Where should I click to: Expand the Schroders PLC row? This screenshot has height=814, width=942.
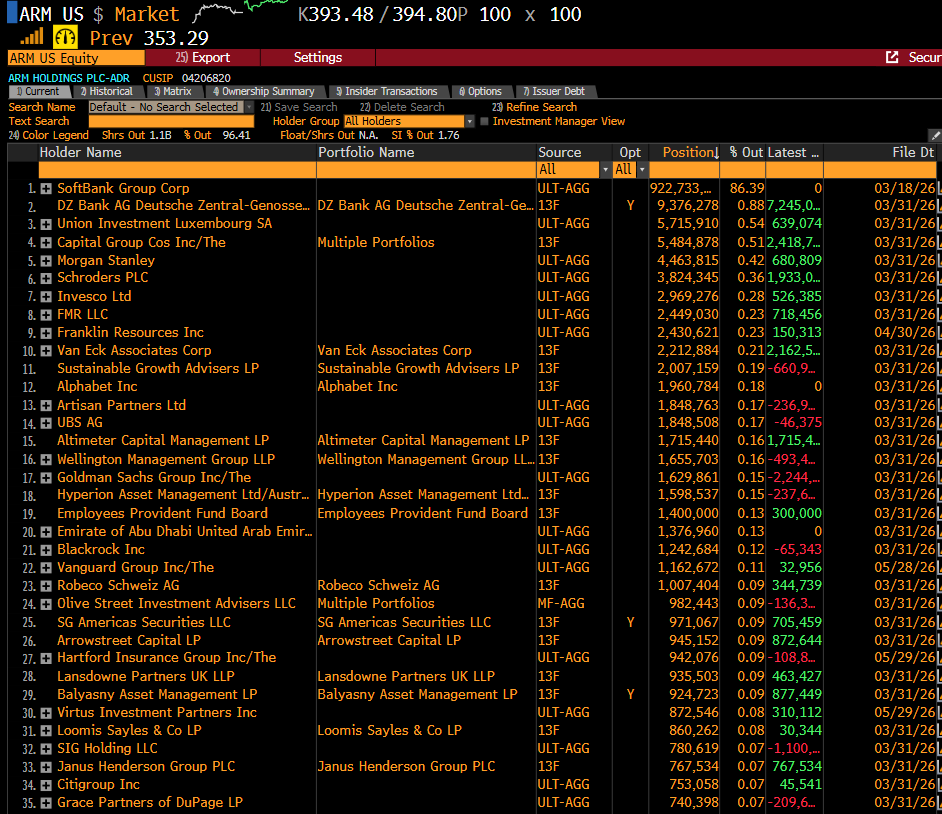(x=46, y=278)
